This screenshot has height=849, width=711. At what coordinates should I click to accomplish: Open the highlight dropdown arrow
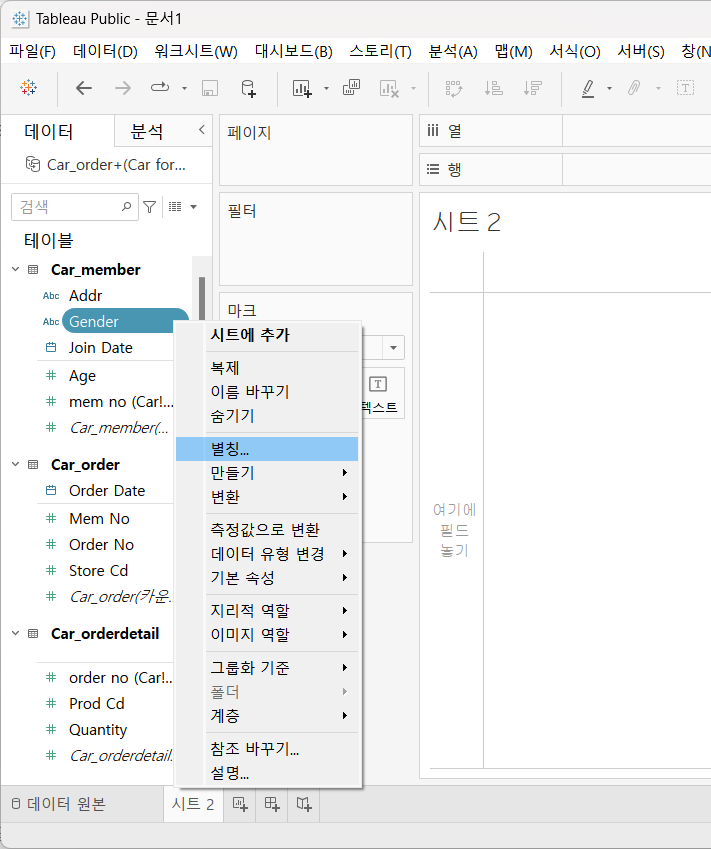pos(609,88)
